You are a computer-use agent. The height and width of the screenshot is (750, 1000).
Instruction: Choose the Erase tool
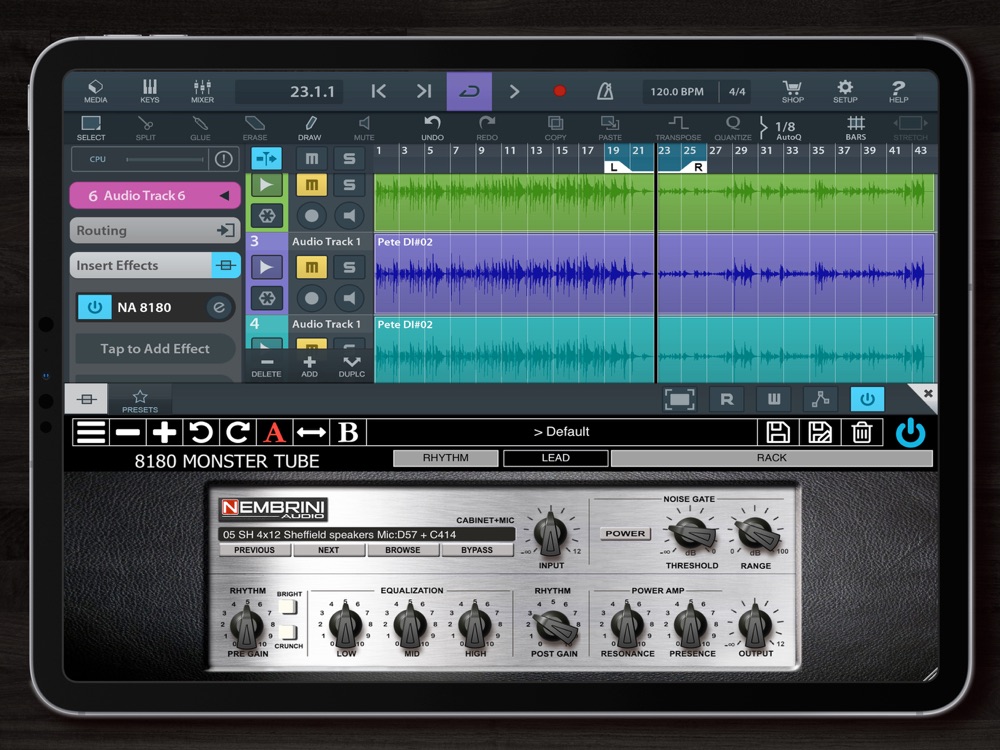pyautogui.click(x=254, y=128)
